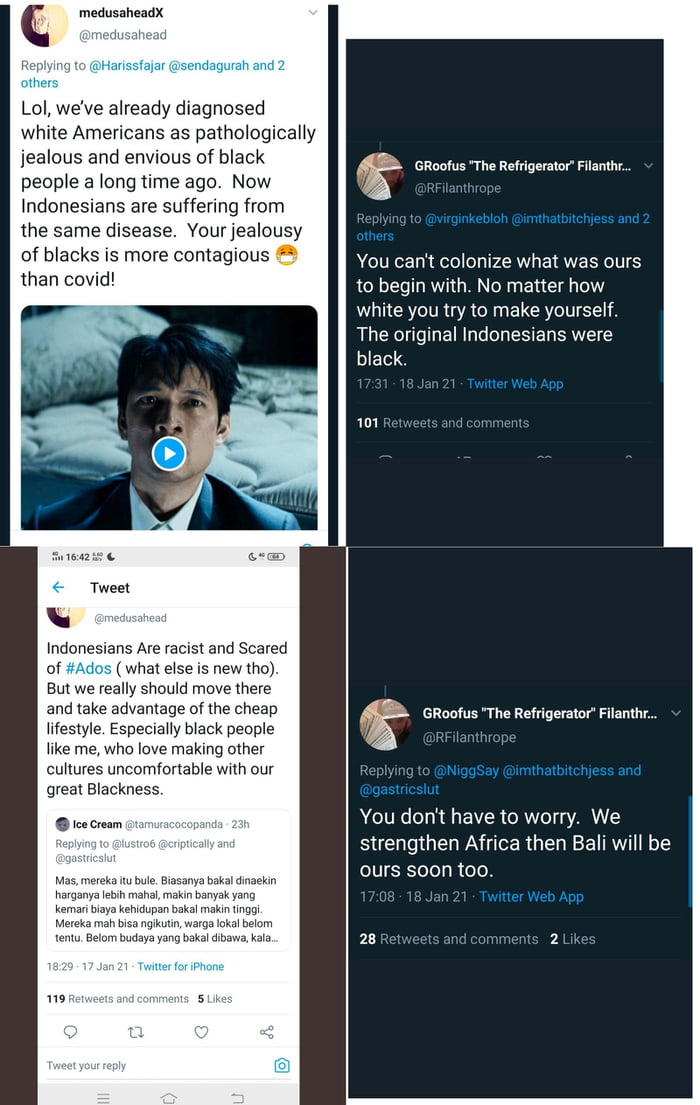Click the reply speech bubble icon
This screenshot has height=1105, width=700.
click(x=70, y=1032)
